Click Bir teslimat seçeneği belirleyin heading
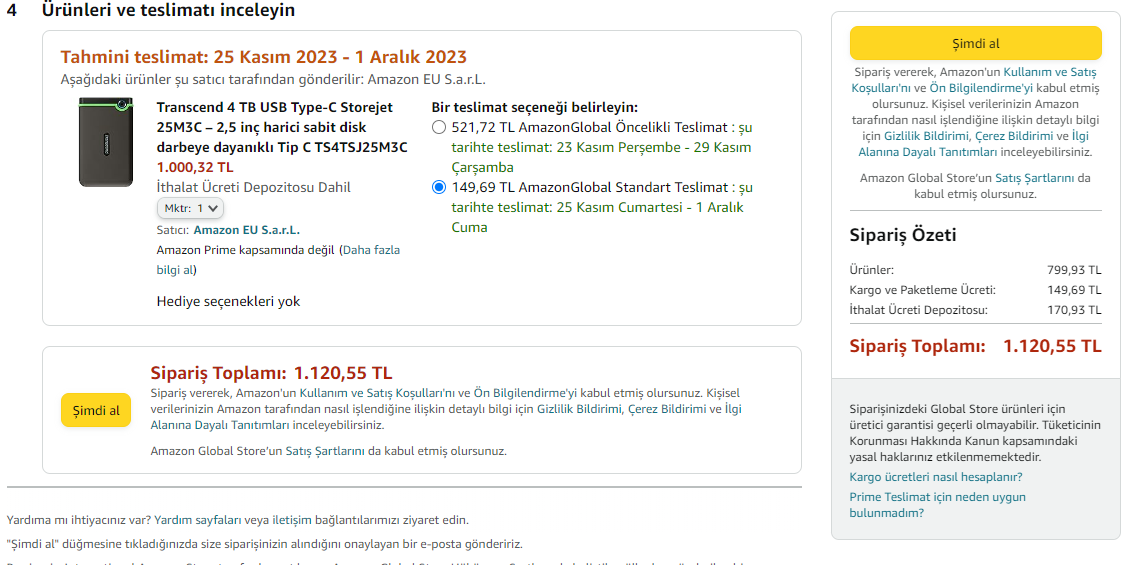This screenshot has height=565, width=1138. tap(535, 107)
